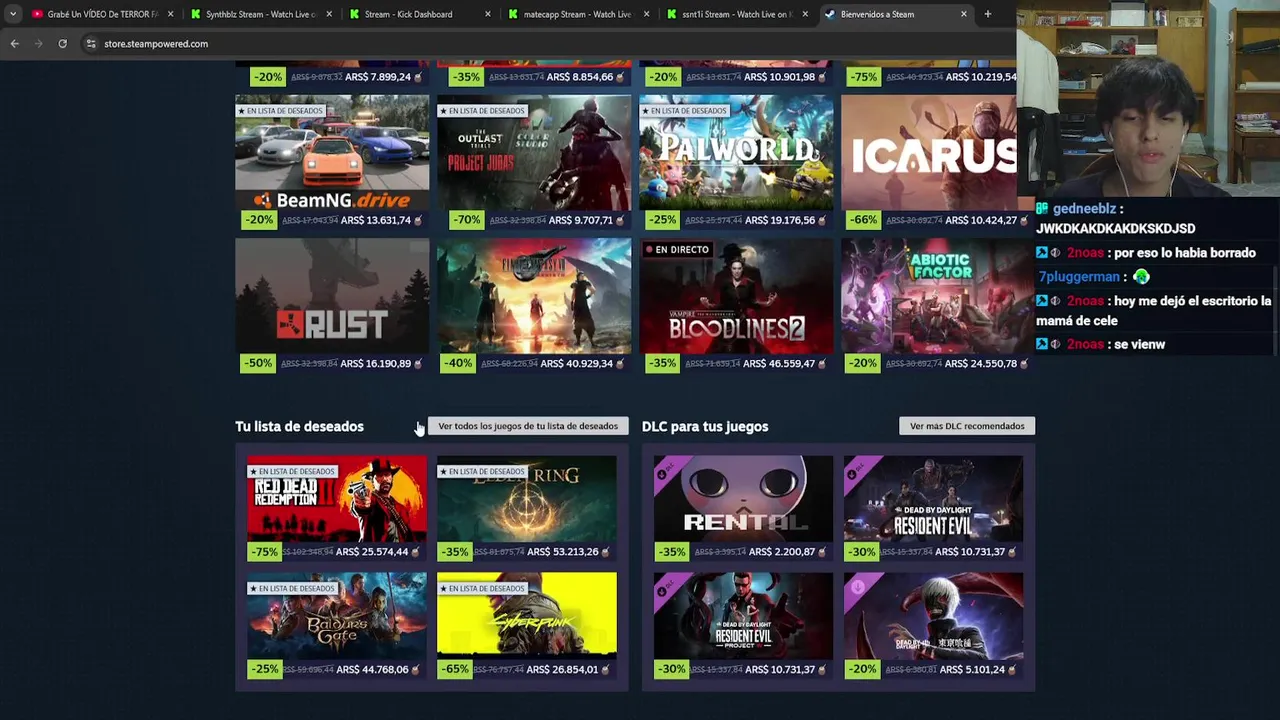Click the -65% badge on Cyberpunk
Screen dimensions: 1280x720
(x=455, y=669)
